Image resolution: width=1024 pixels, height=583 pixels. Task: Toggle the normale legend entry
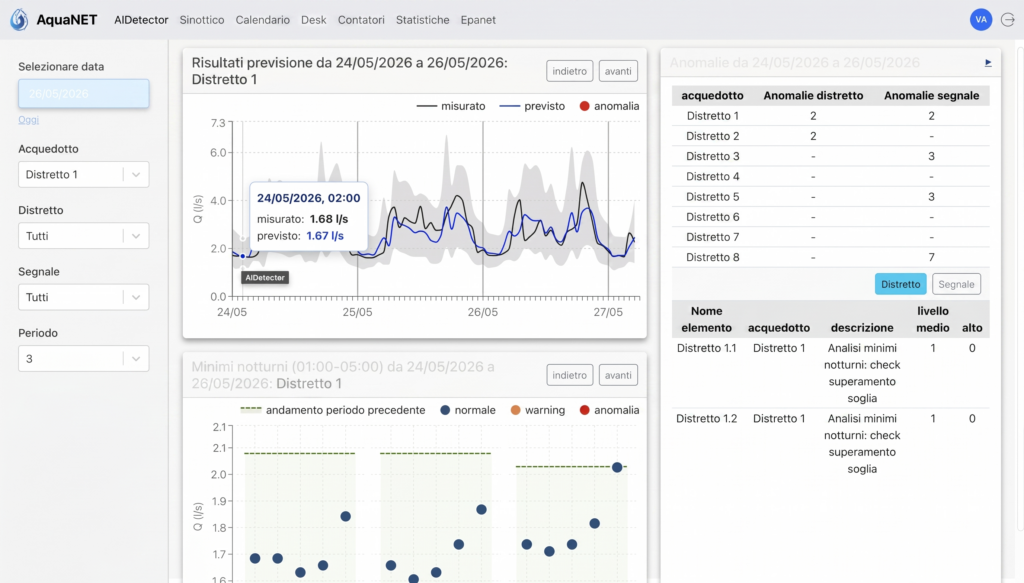coord(468,410)
